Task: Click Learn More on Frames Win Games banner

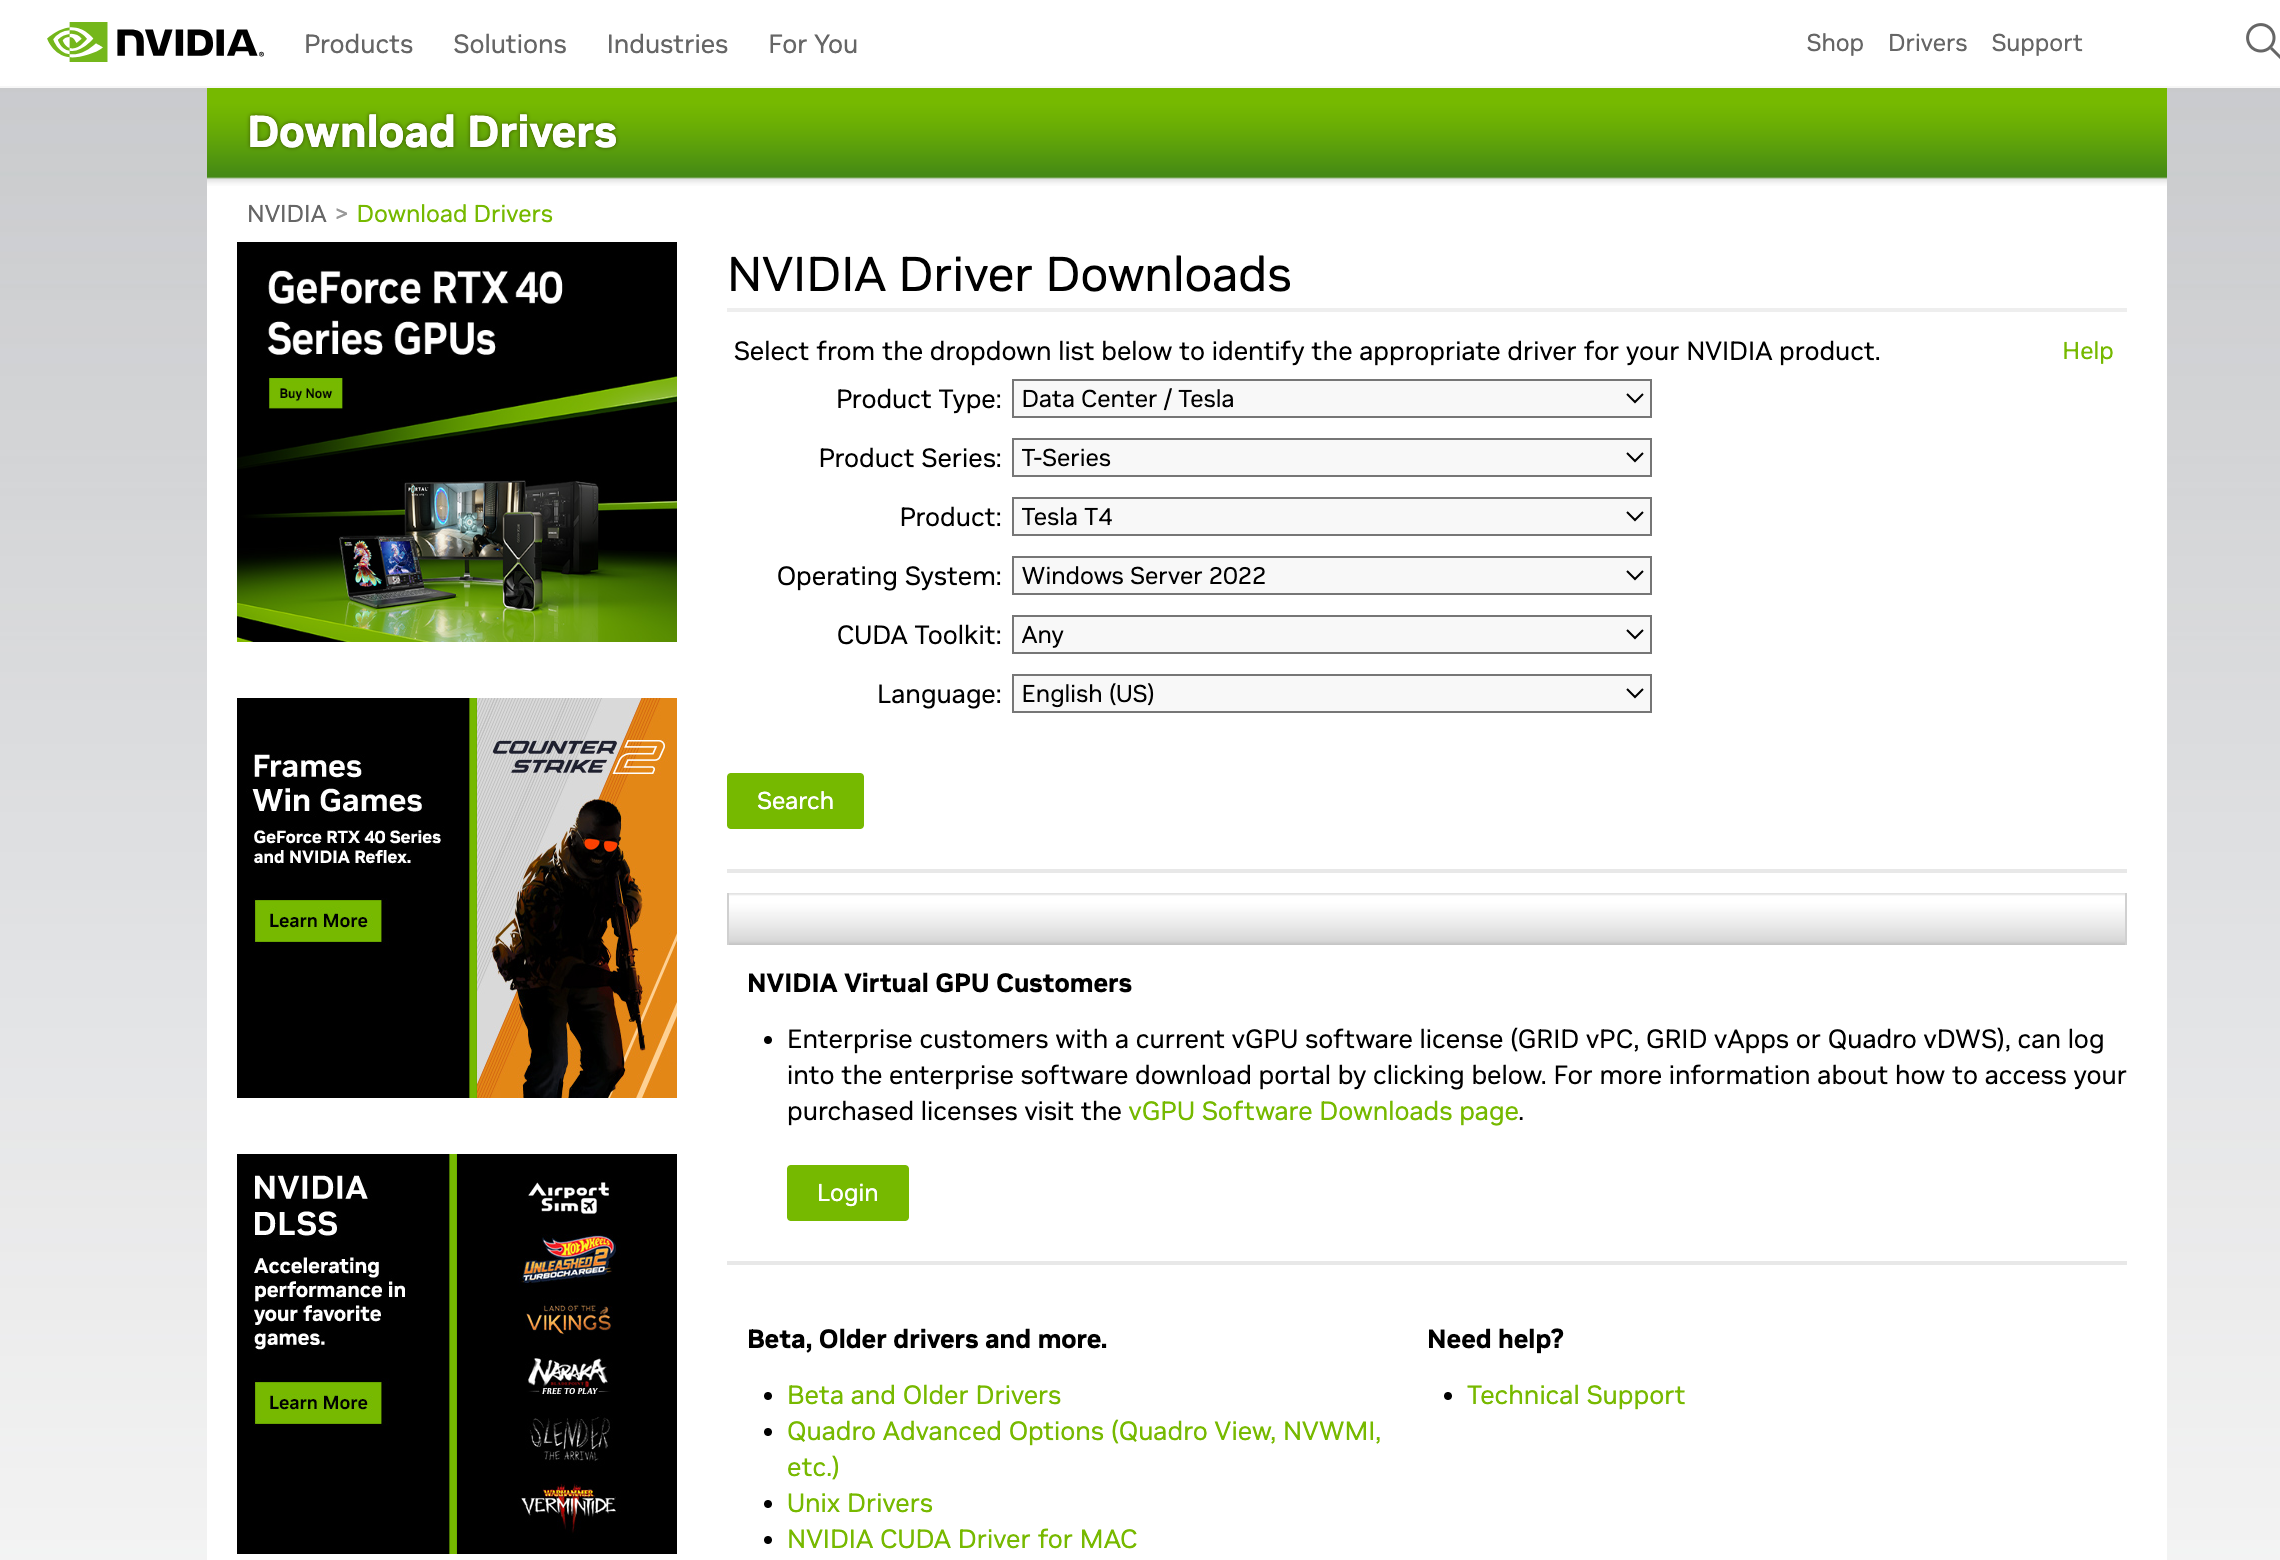Action: click(318, 921)
